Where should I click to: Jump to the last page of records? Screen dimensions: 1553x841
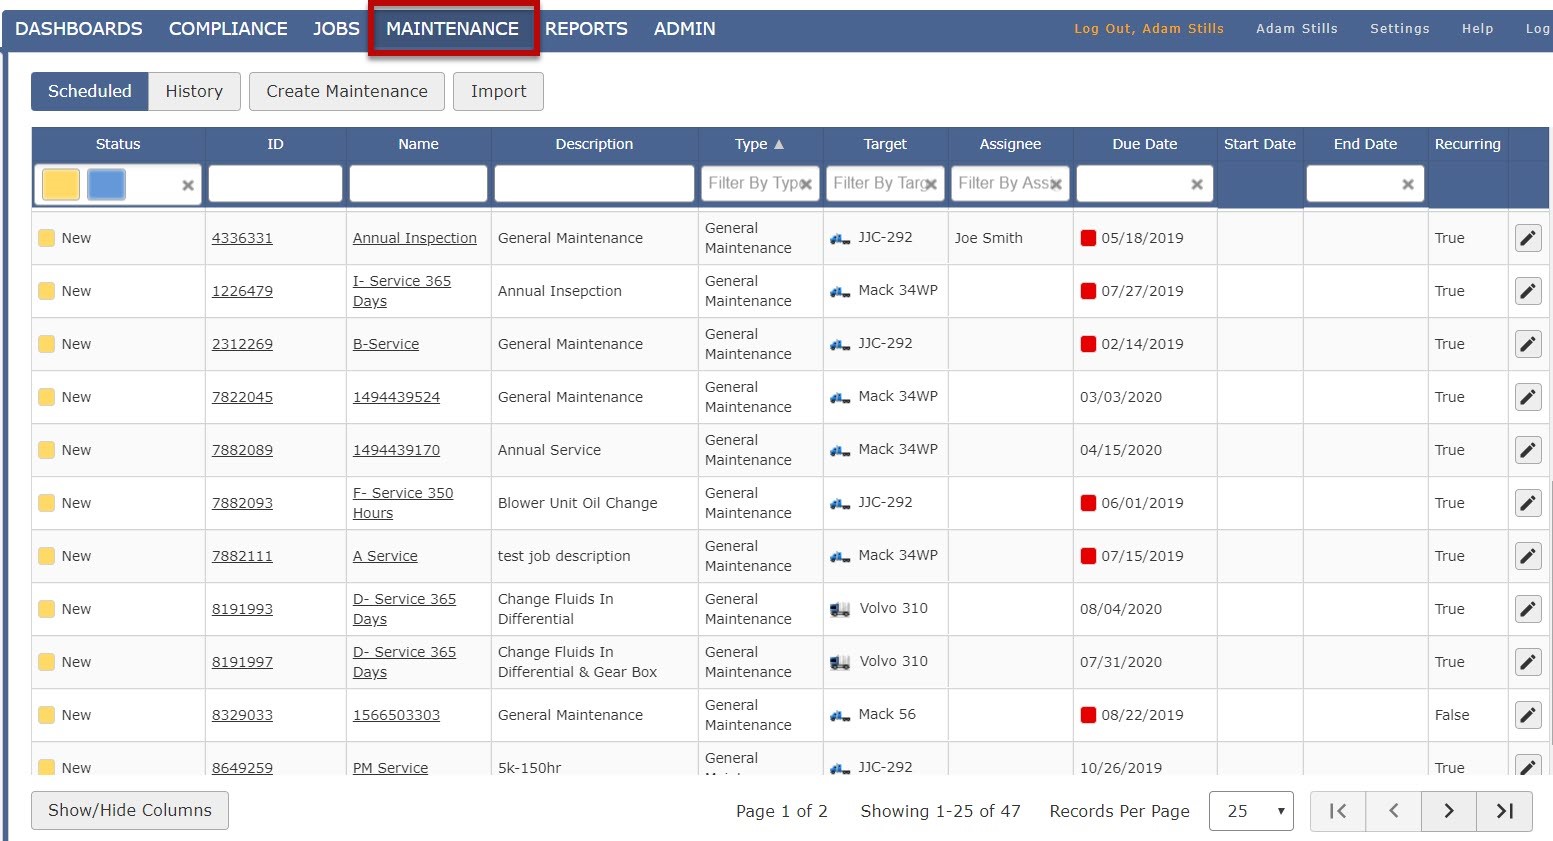[x=1503, y=811]
